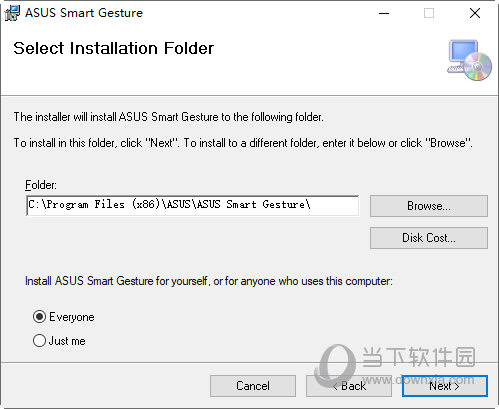Click the Select Installation Folder heading

click(114, 48)
